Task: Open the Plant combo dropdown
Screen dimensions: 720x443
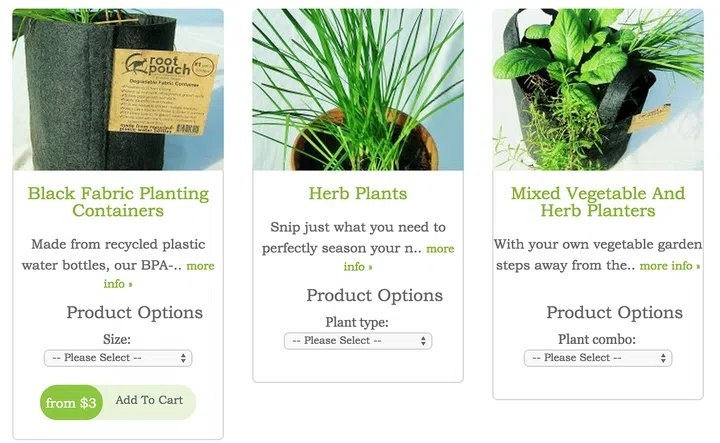Action: pos(598,358)
